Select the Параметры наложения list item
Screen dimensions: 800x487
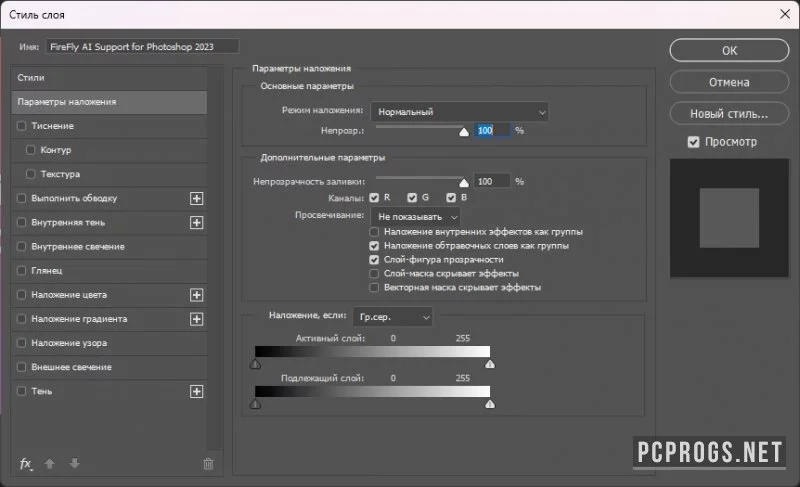pos(109,102)
